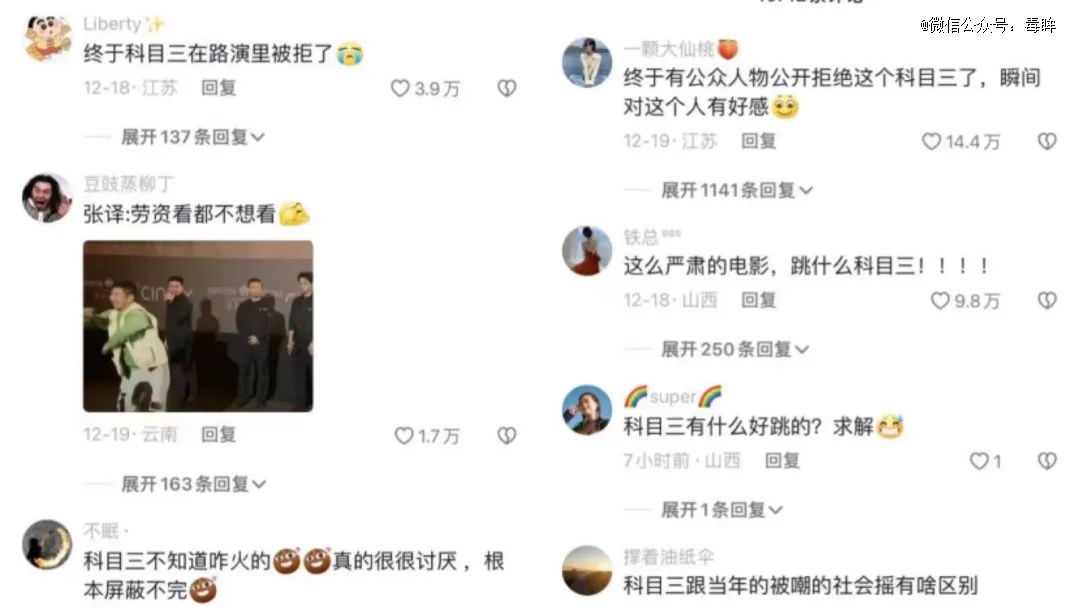
Task: Like the super comment with 1 like
Action: [979, 461]
